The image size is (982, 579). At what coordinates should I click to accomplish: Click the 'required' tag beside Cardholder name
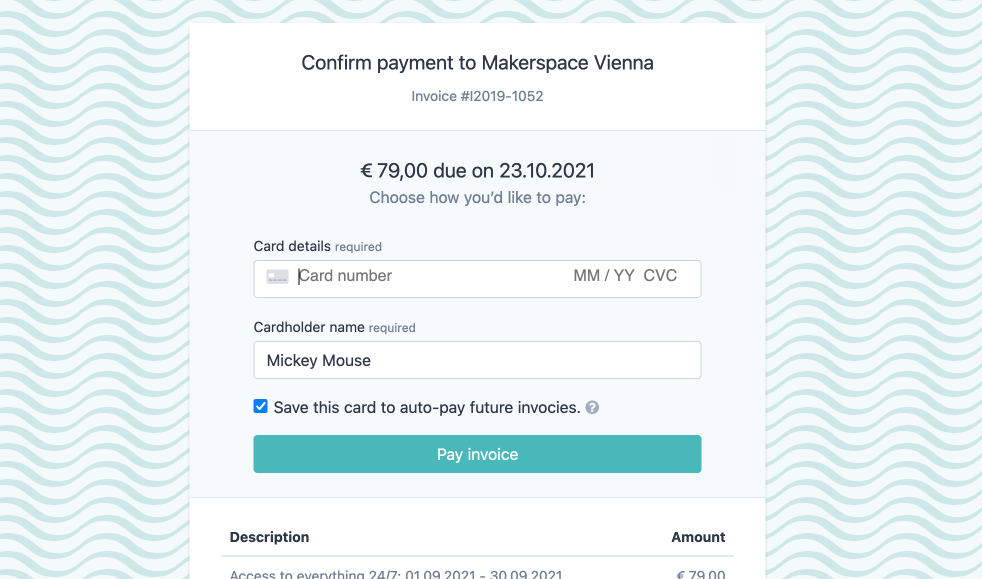[392, 328]
